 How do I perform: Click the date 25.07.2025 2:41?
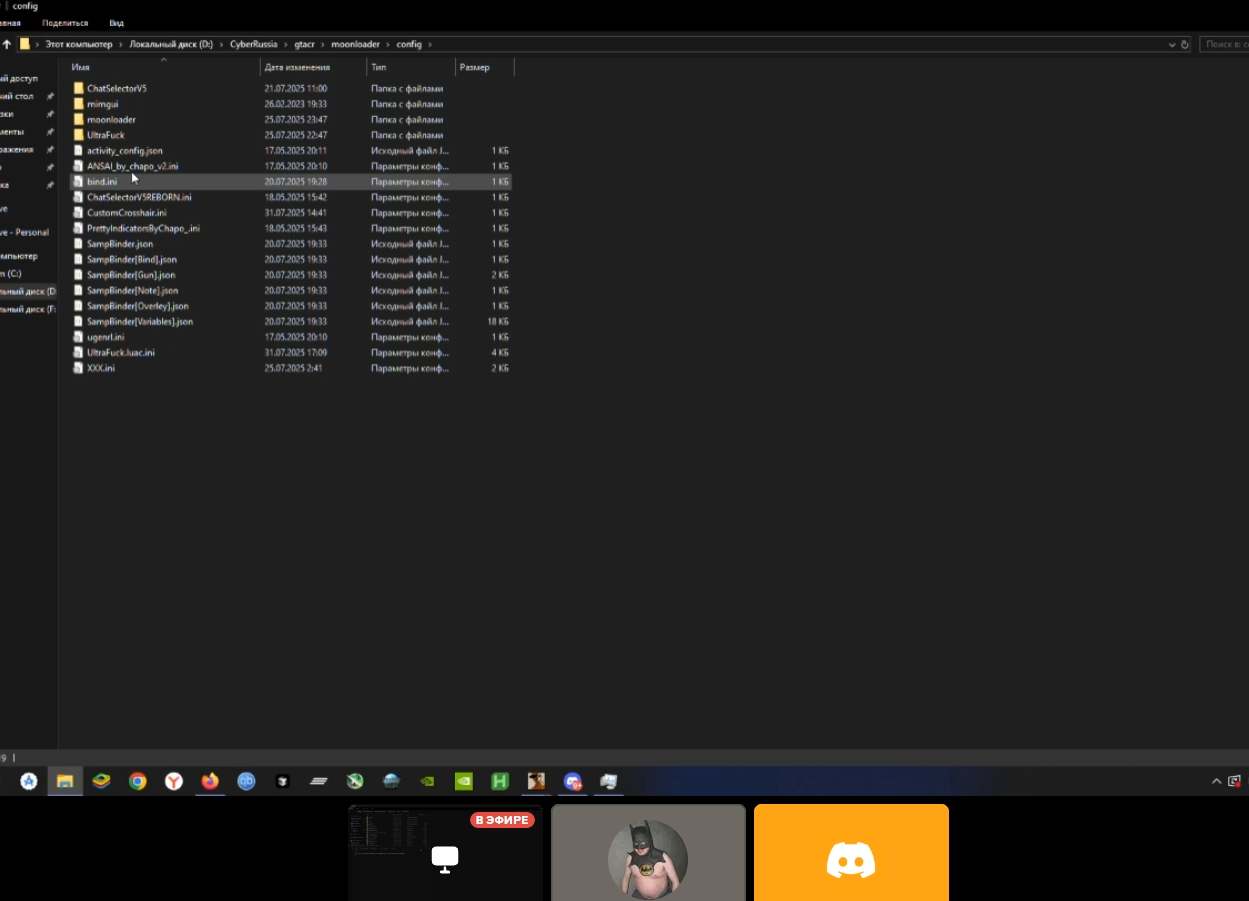(x=293, y=368)
